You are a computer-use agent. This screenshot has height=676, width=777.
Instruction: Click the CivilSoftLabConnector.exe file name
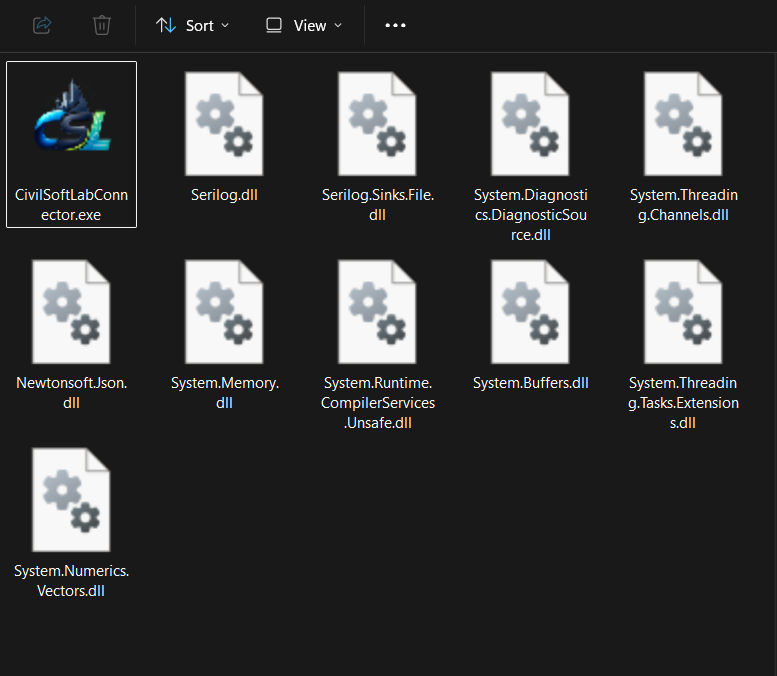[x=71, y=205]
